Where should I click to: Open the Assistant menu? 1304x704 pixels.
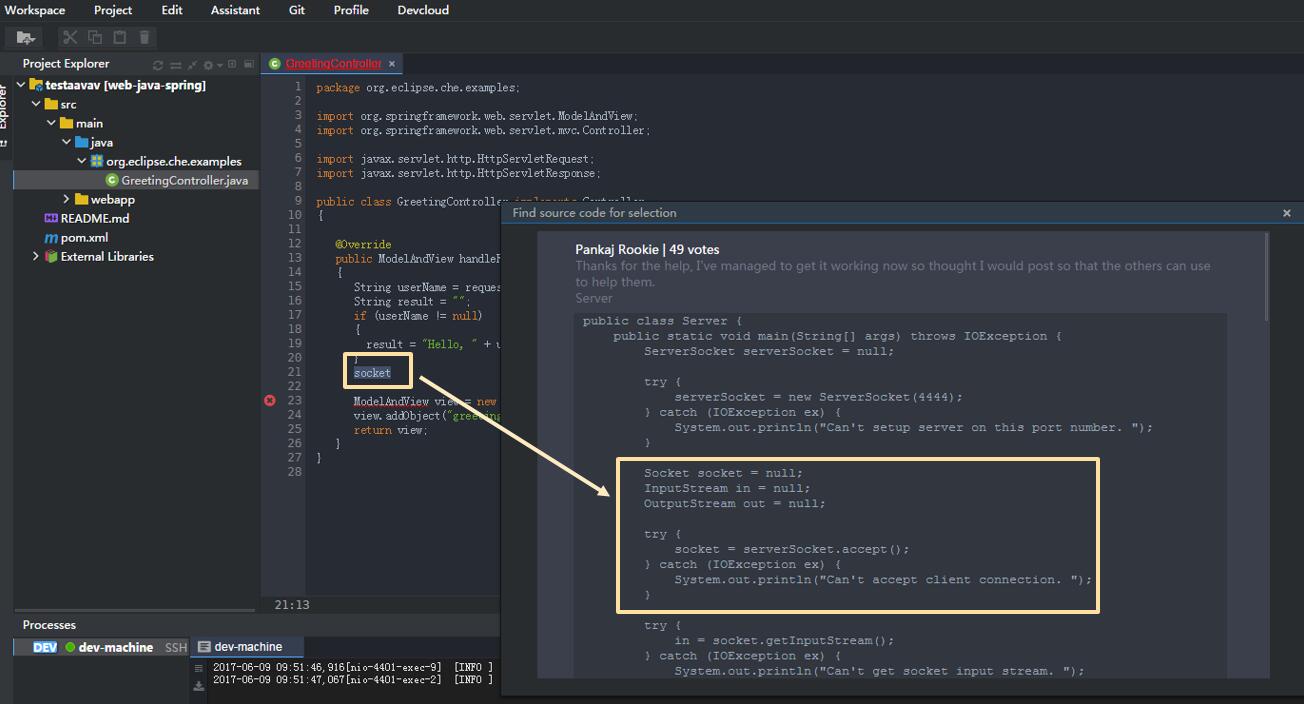[x=235, y=10]
